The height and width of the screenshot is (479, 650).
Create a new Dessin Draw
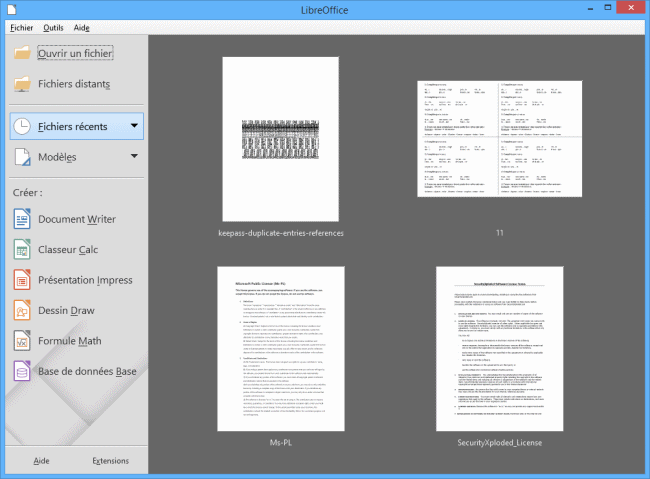pyautogui.click(x=66, y=310)
